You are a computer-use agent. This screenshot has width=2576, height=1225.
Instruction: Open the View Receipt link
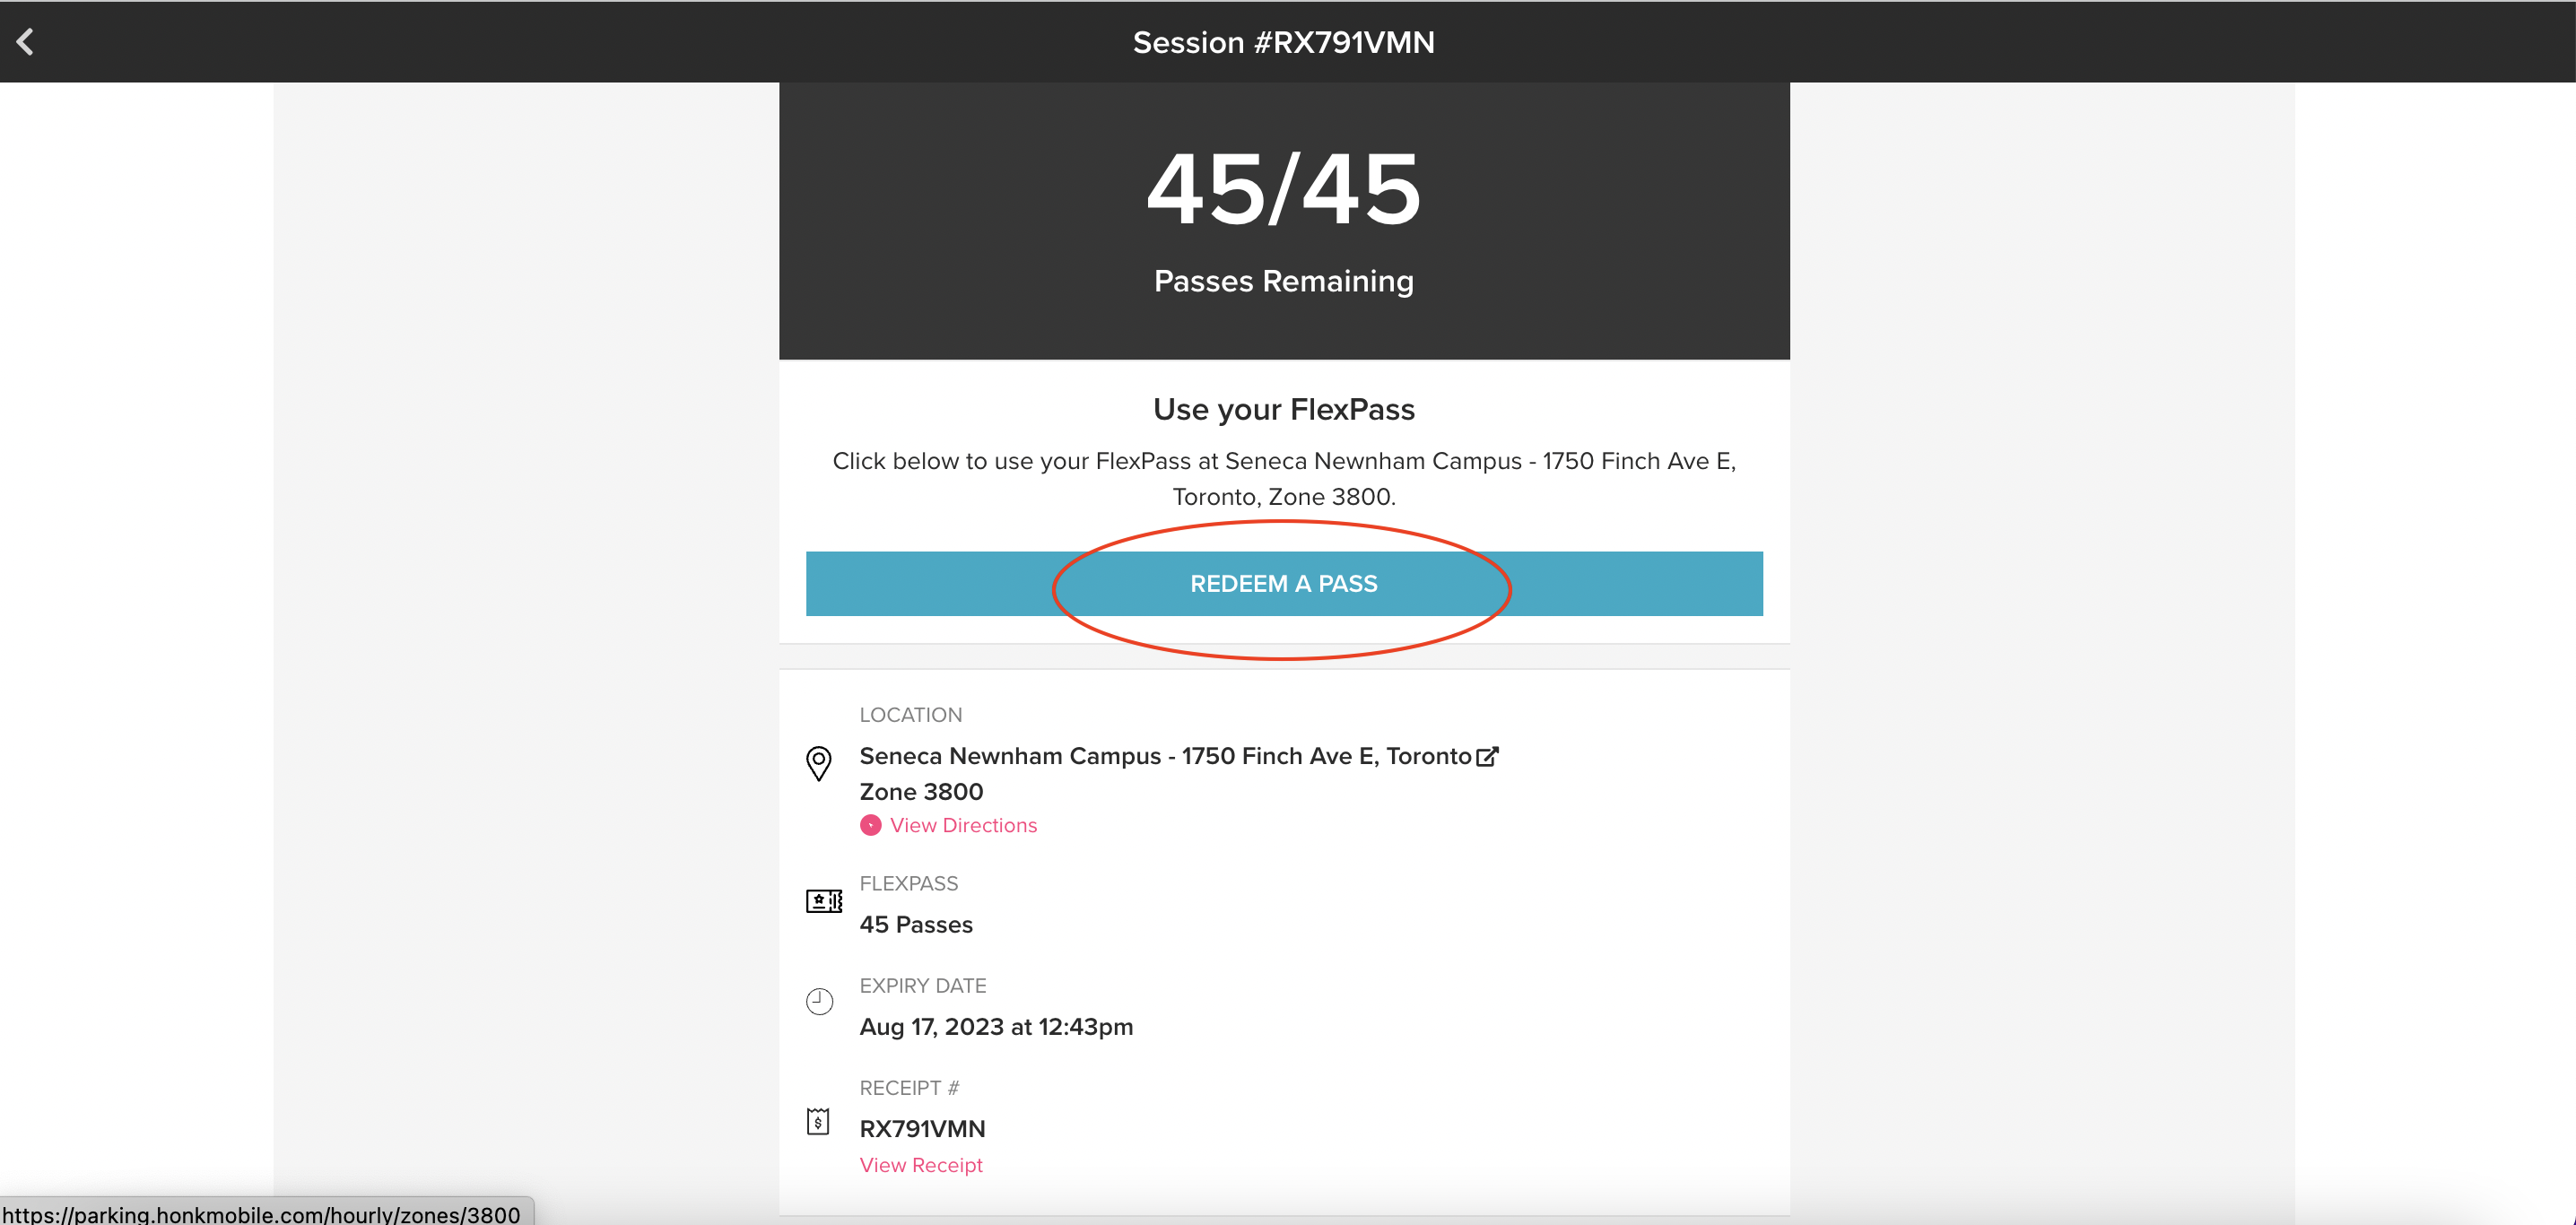point(921,1165)
